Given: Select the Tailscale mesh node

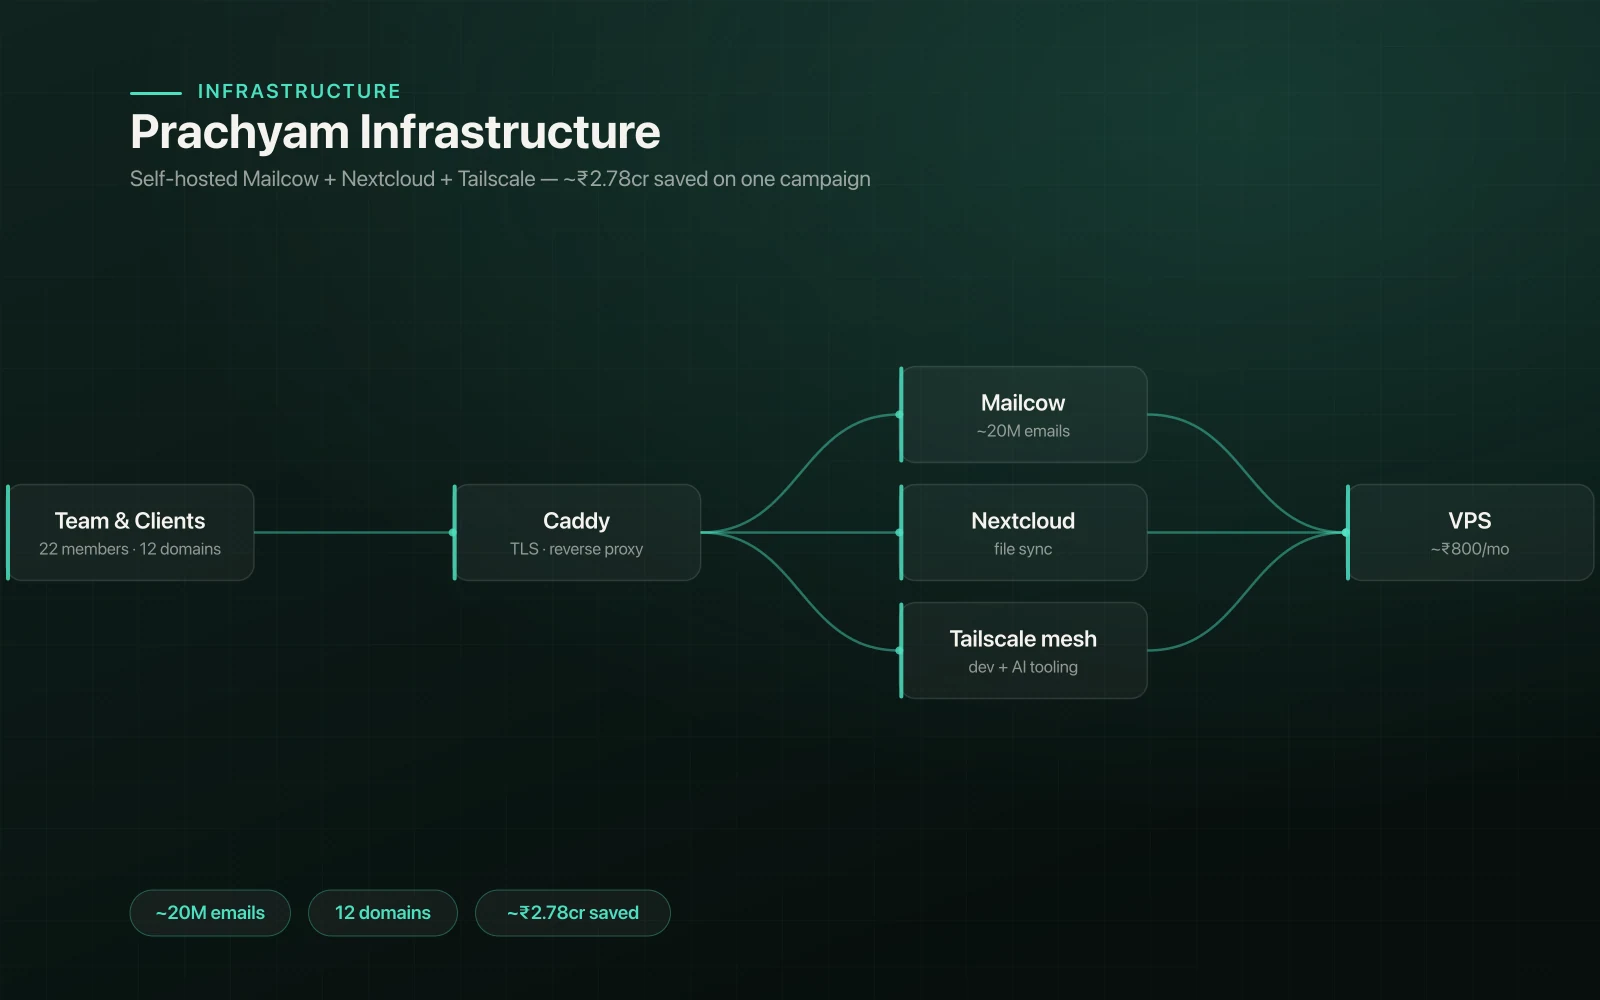Looking at the screenshot, I should pos(1023,650).
